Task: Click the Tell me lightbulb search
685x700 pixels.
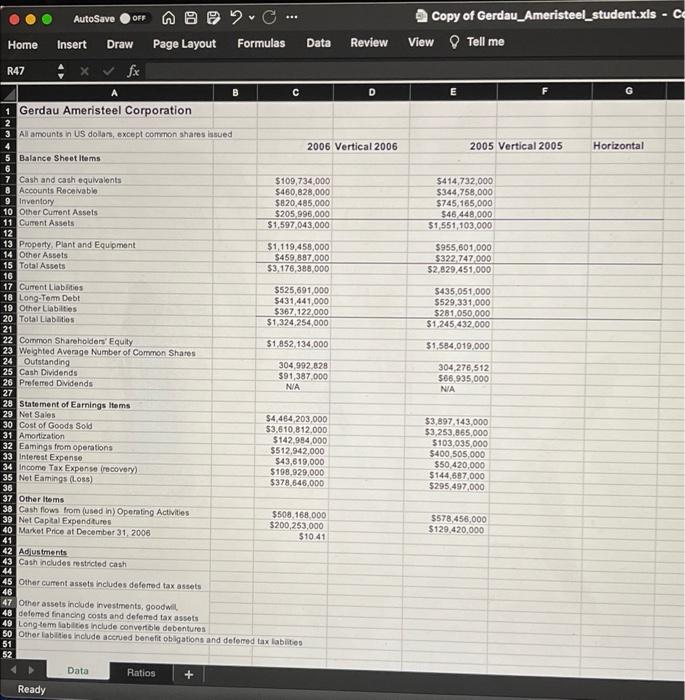Action: [477, 42]
